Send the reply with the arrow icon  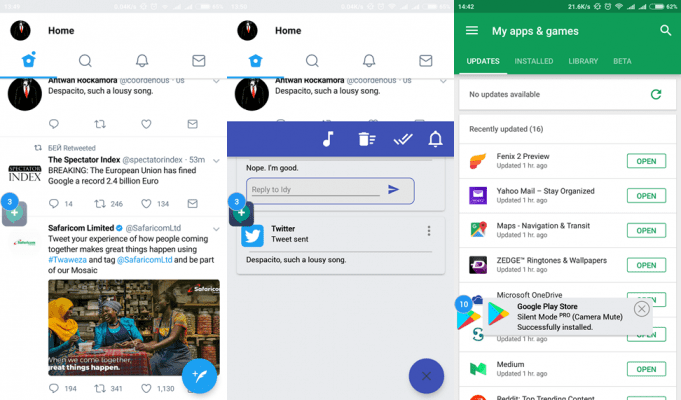tap(393, 189)
